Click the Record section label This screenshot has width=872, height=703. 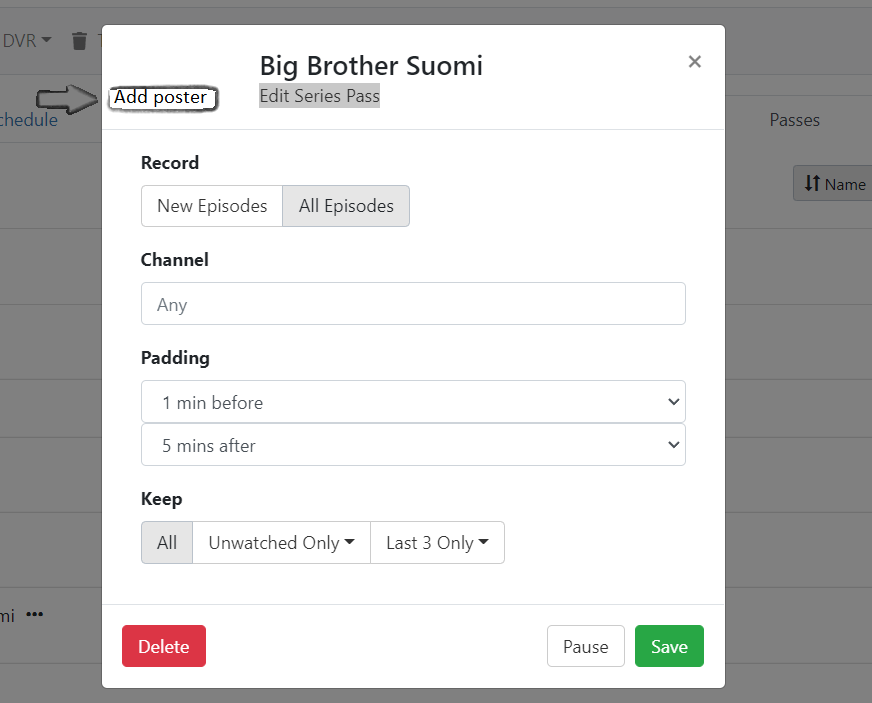pos(170,162)
